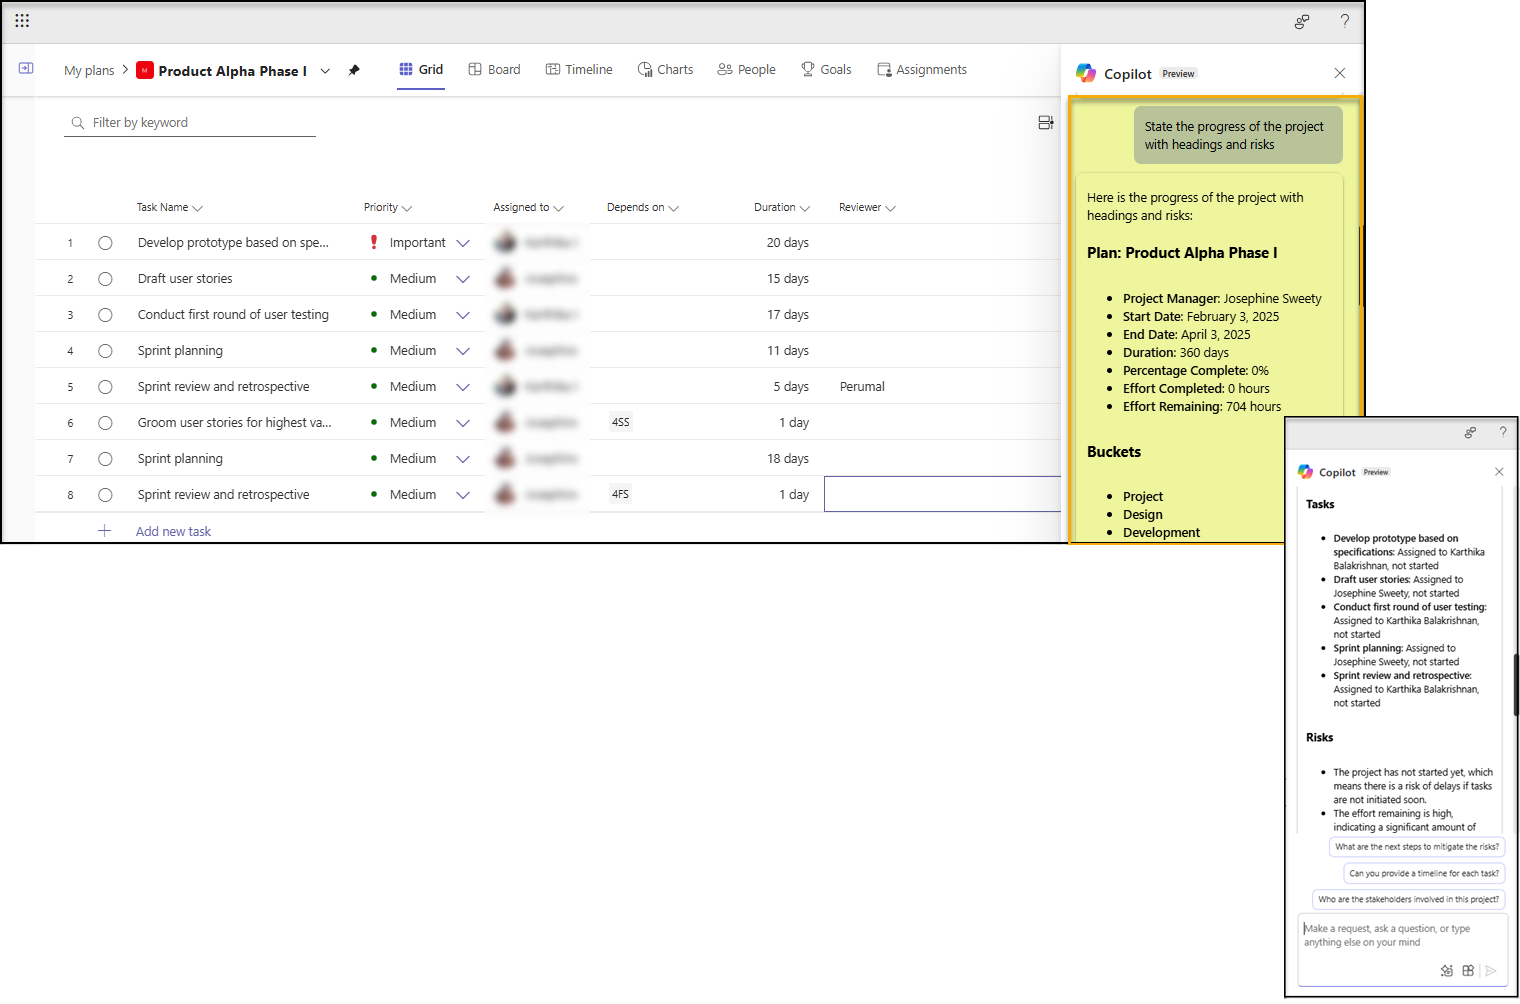The image size is (1520, 1004).
Task: Click the plus icon to add new task
Action: pos(105,531)
